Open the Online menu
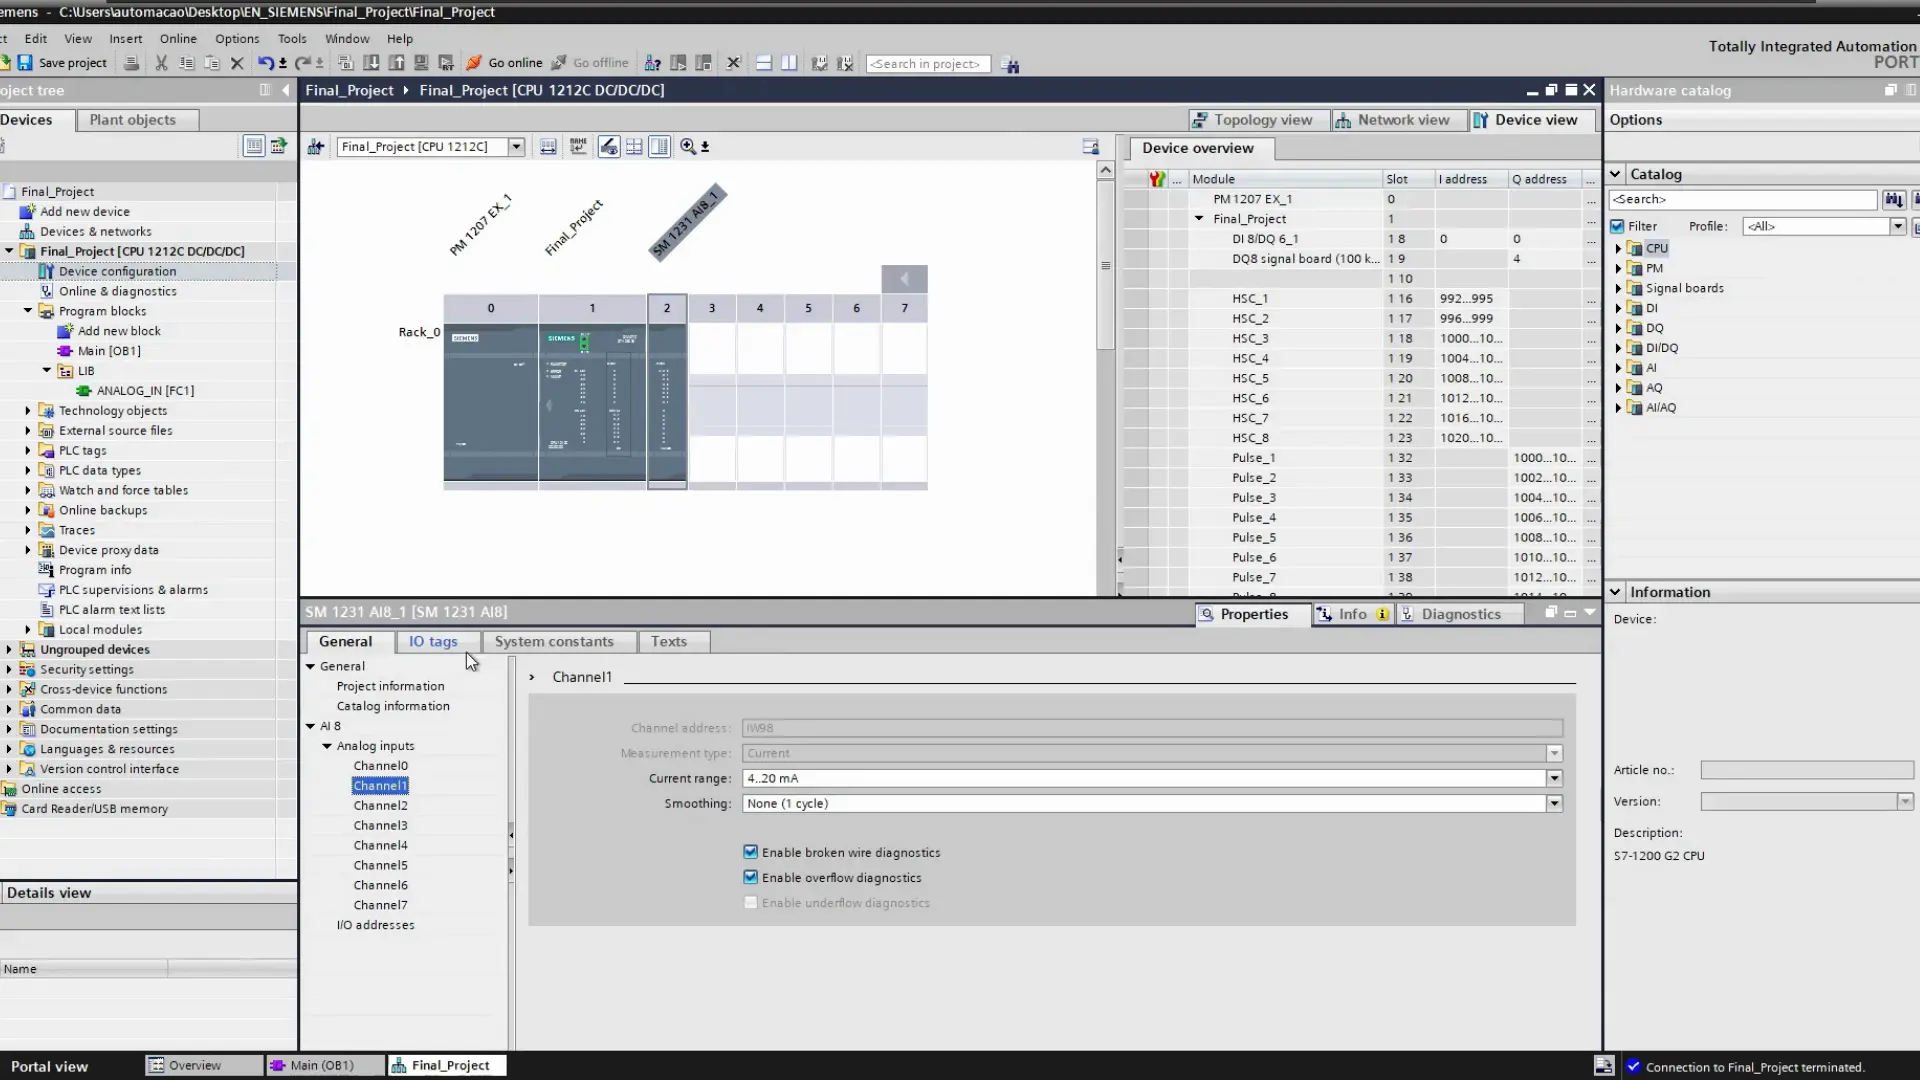 [178, 38]
